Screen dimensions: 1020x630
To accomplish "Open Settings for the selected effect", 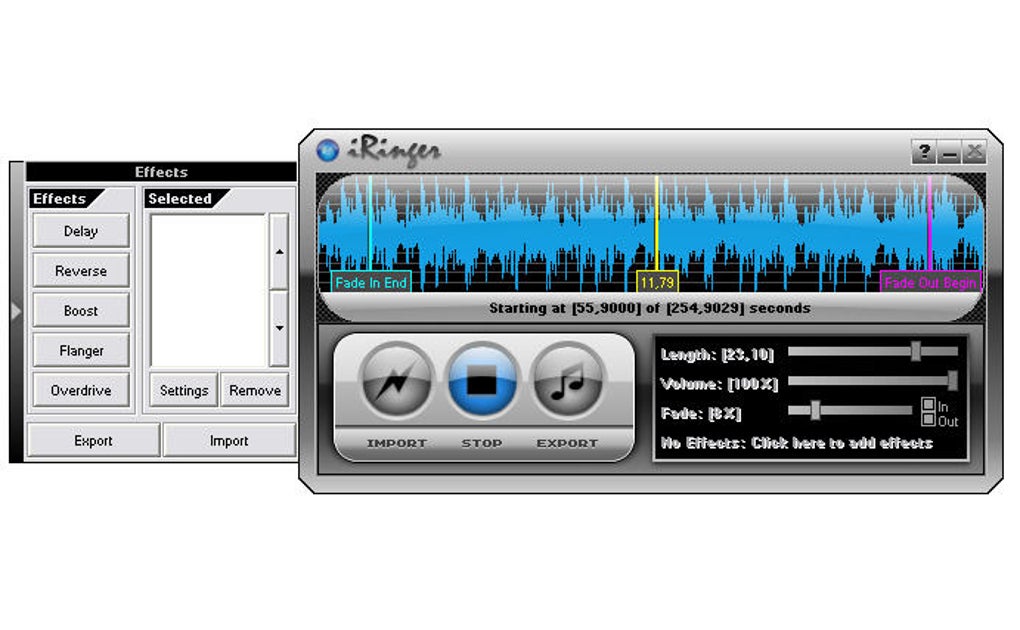I will click(x=184, y=390).
